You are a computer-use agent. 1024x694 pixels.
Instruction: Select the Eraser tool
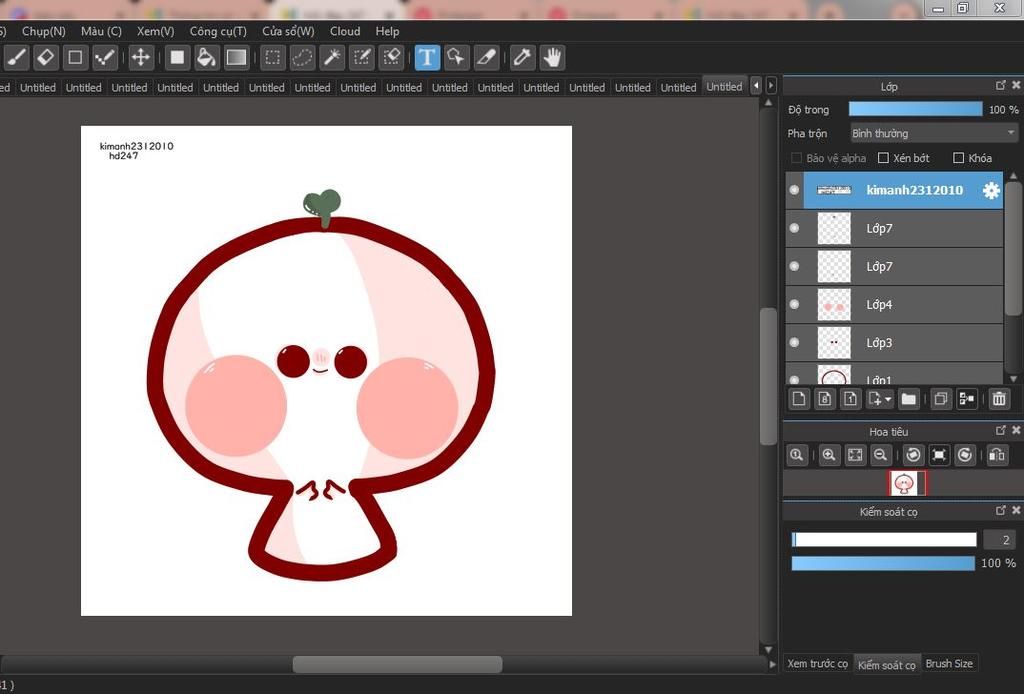[x=46, y=57]
